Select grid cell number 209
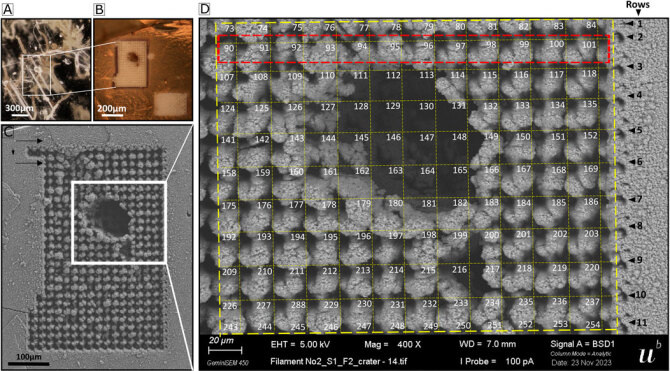The height and width of the screenshot is (371, 670). click(229, 272)
